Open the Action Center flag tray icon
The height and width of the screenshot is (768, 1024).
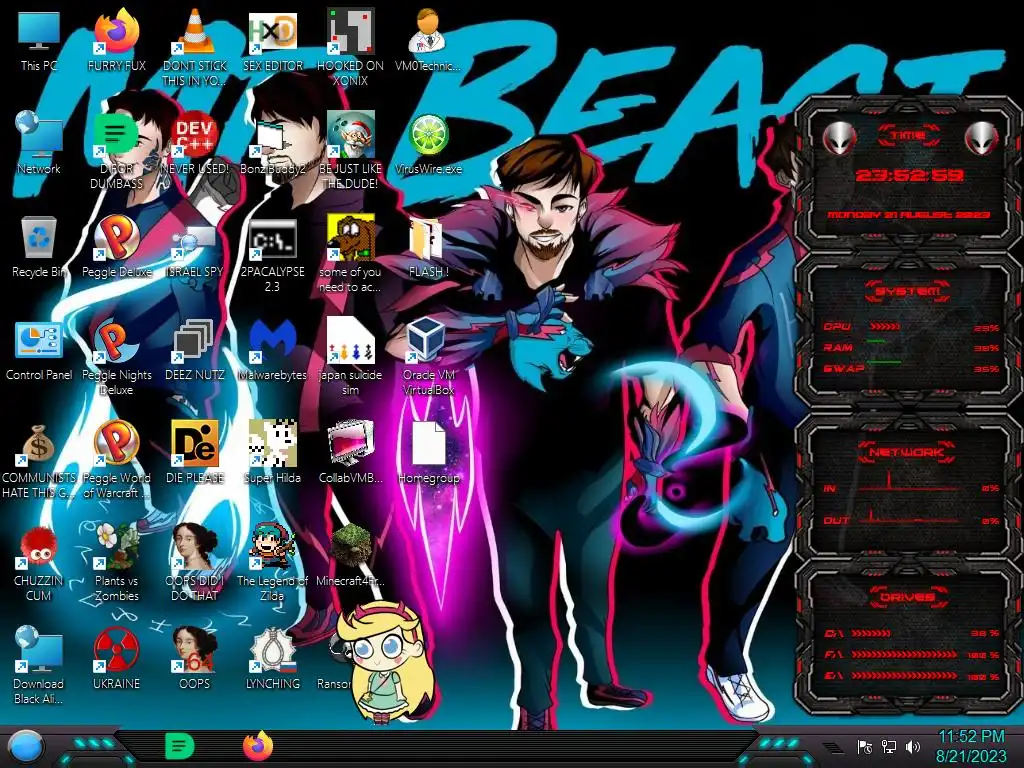(x=865, y=747)
